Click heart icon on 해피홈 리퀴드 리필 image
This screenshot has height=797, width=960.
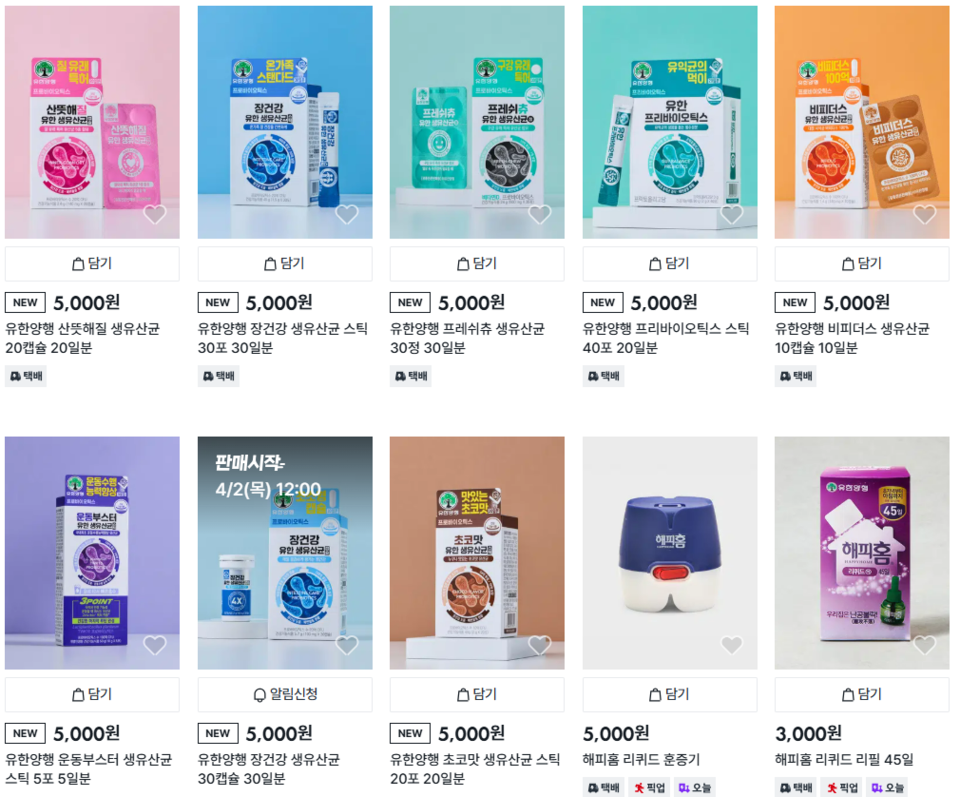pyautogui.click(x=924, y=645)
